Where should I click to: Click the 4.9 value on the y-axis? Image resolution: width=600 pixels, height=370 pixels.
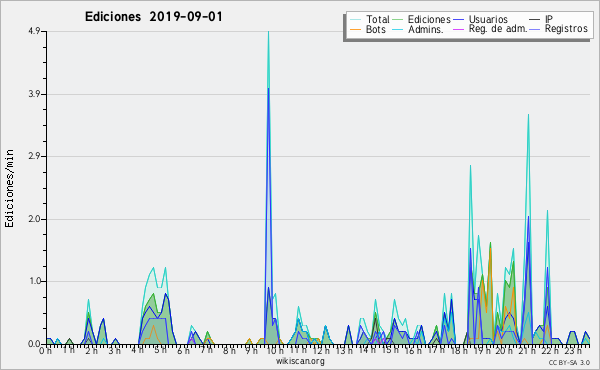(34, 31)
